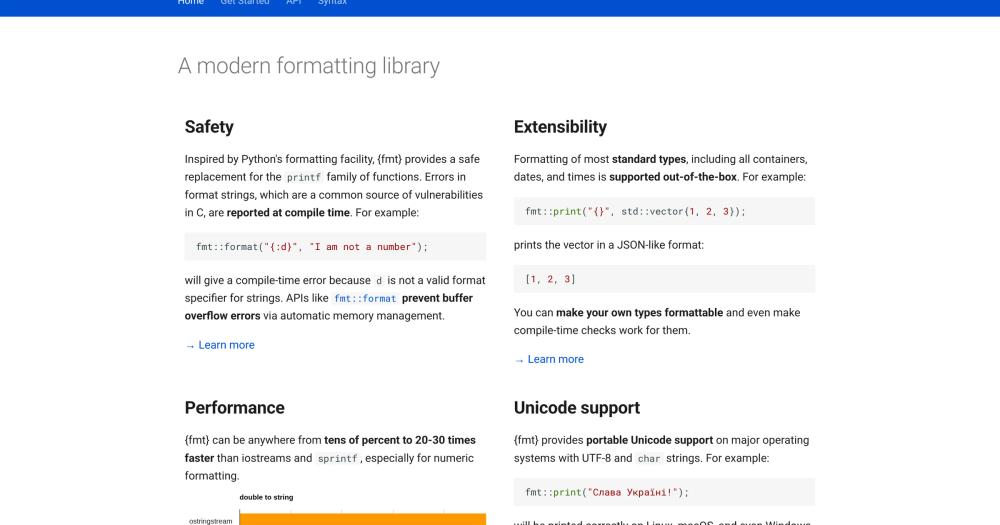
Task: Click bold text 'standard types'
Action: 649,159
